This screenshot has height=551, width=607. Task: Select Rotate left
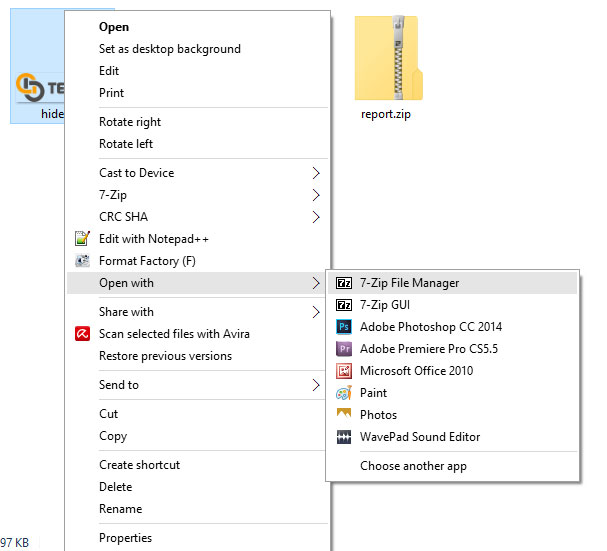click(x=197, y=144)
